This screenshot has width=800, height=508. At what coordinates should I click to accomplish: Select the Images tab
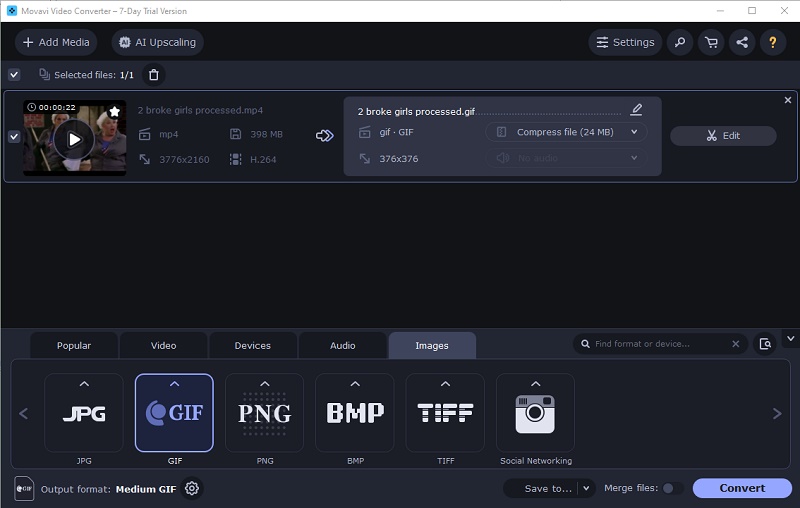pyautogui.click(x=432, y=345)
